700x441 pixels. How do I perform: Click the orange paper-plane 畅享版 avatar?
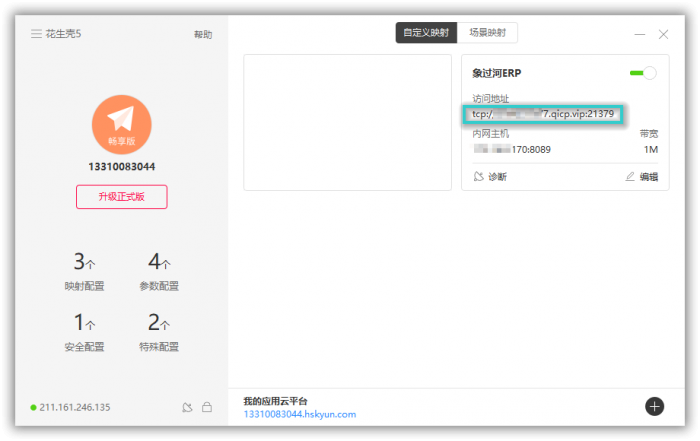click(121, 125)
